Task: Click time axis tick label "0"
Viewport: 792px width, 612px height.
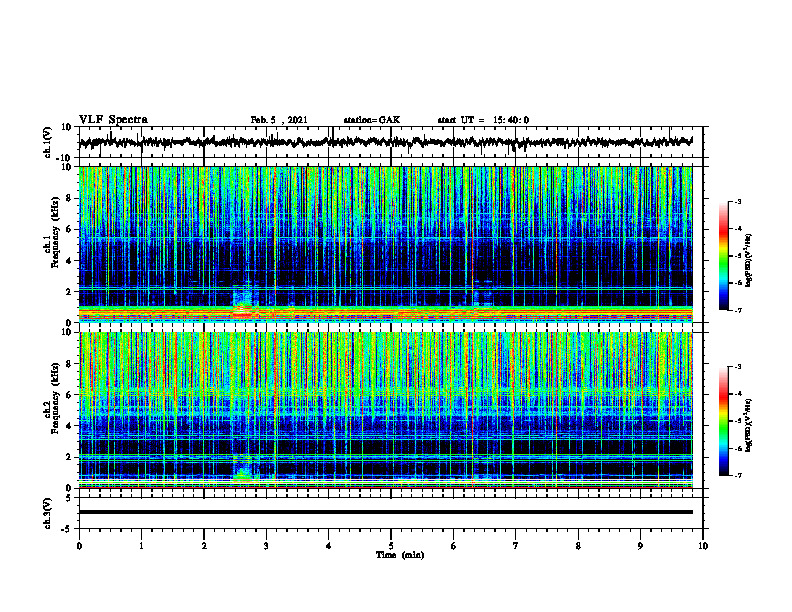Action: coord(79,546)
